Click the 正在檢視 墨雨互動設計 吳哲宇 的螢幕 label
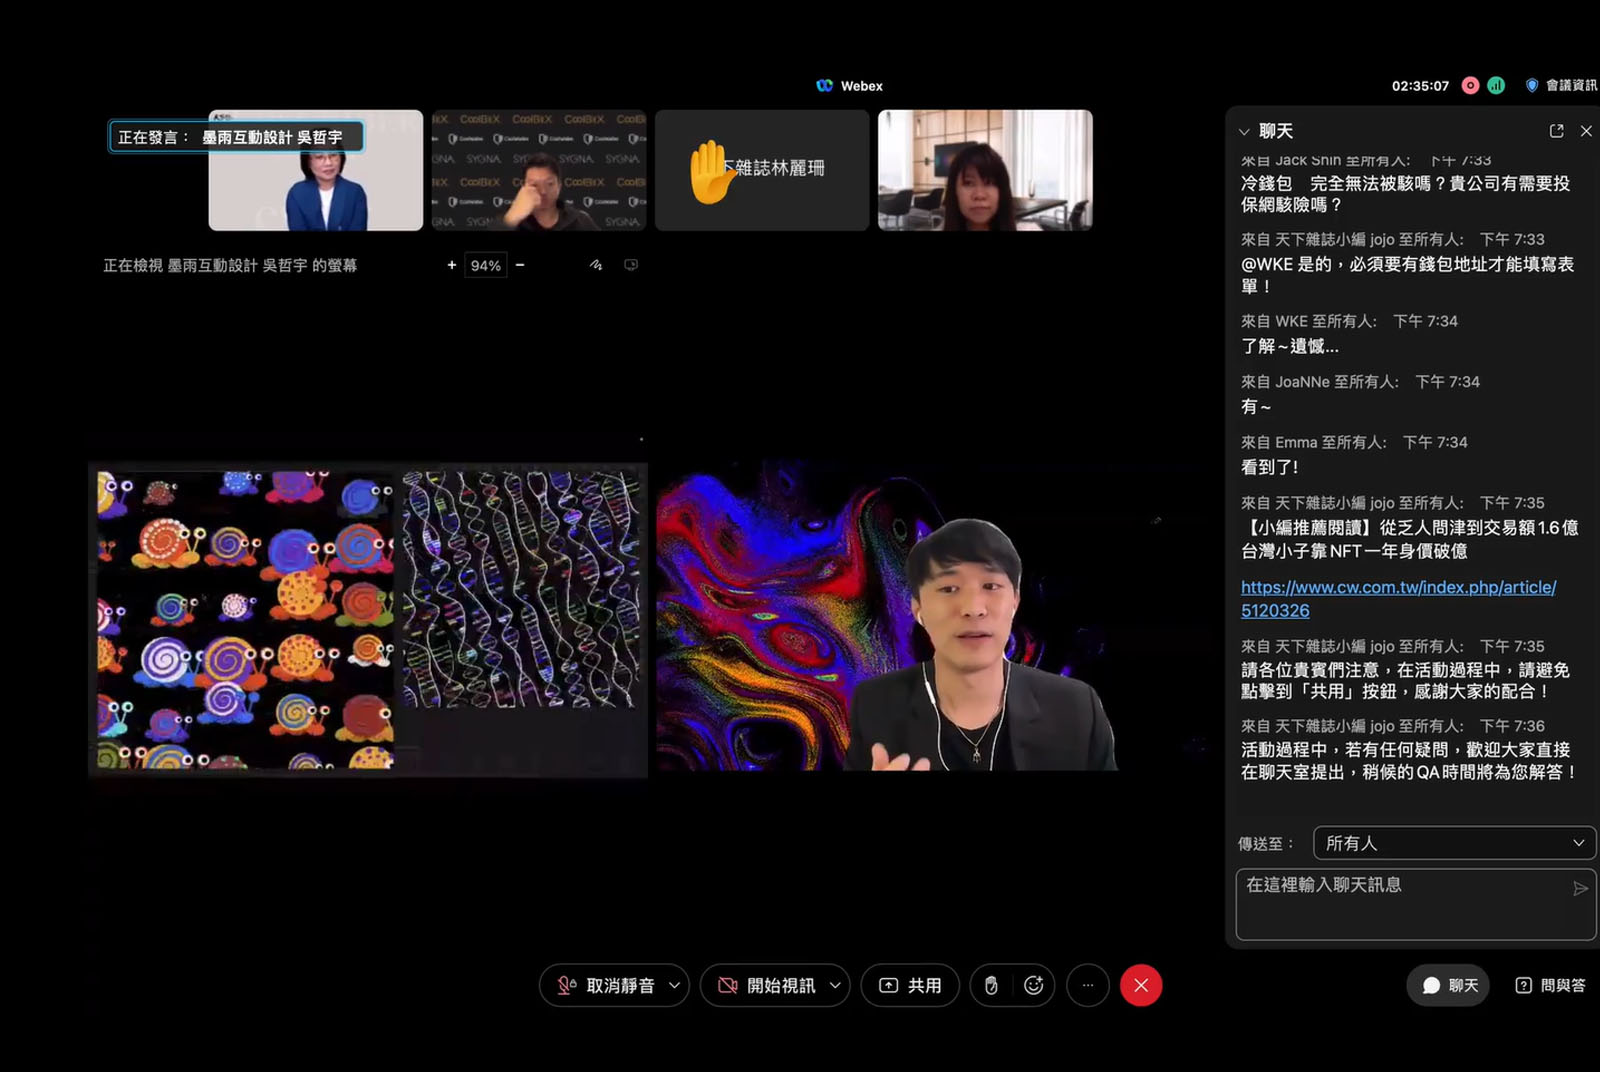Viewport: 1600px width, 1072px height. (230, 265)
